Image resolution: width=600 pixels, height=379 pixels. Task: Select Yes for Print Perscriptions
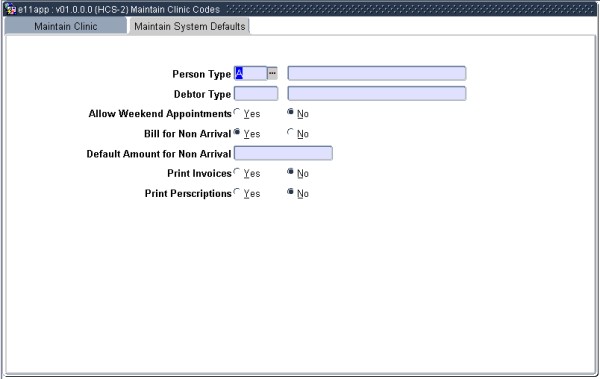click(x=237, y=191)
